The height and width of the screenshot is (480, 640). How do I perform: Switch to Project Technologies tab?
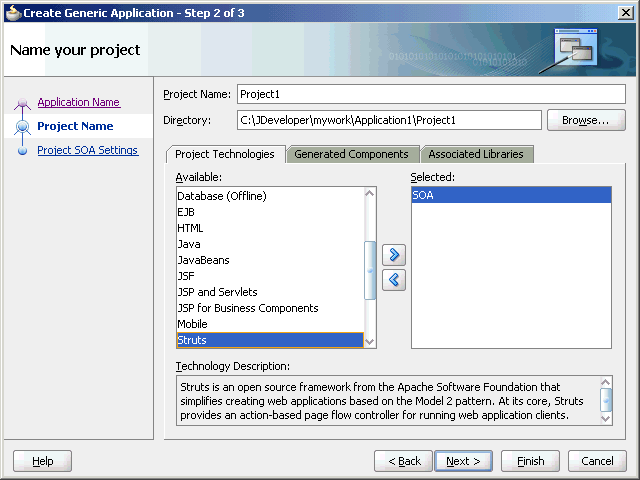tap(225, 154)
